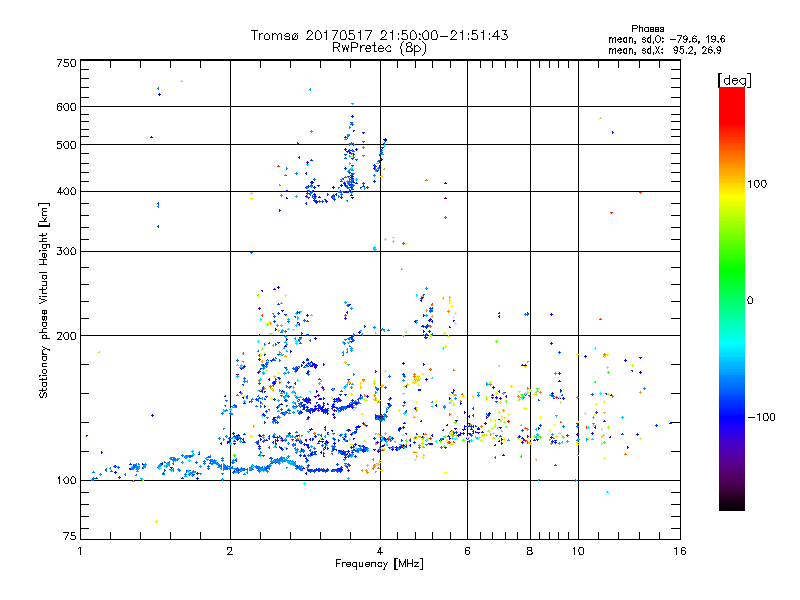Click the y-axis '750' tick label
This screenshot has height=600, width=800.
pyautogui.click(x=66, y=63)
